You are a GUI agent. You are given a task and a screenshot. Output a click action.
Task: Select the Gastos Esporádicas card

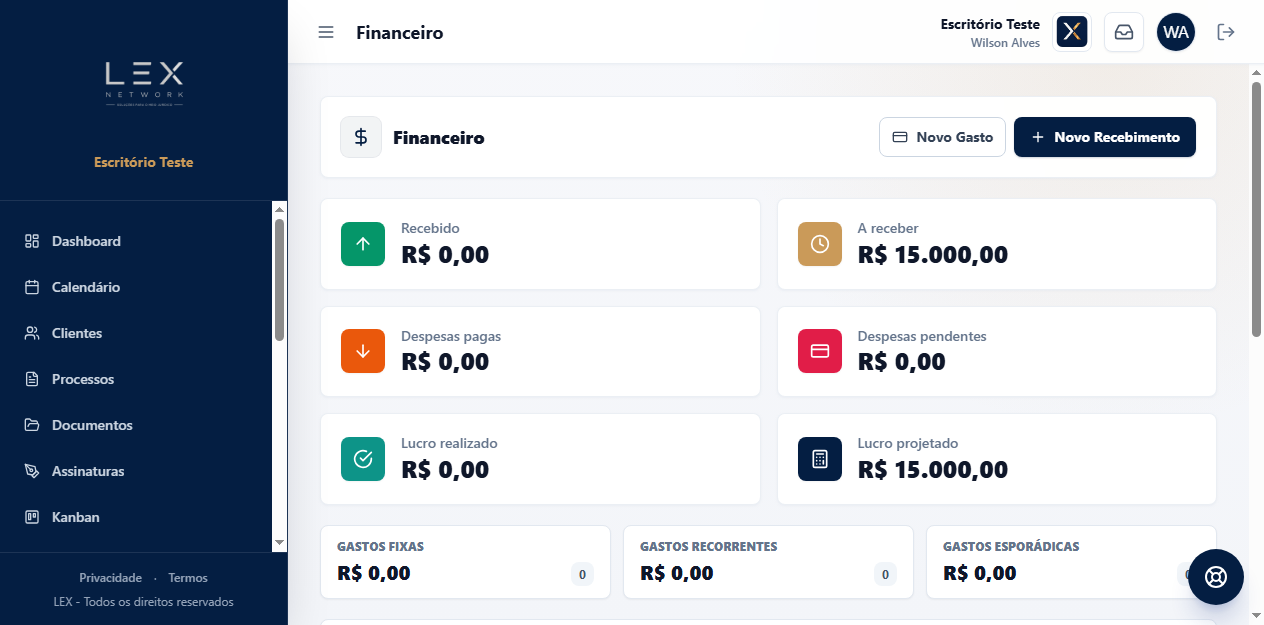tap(1071, 562)
